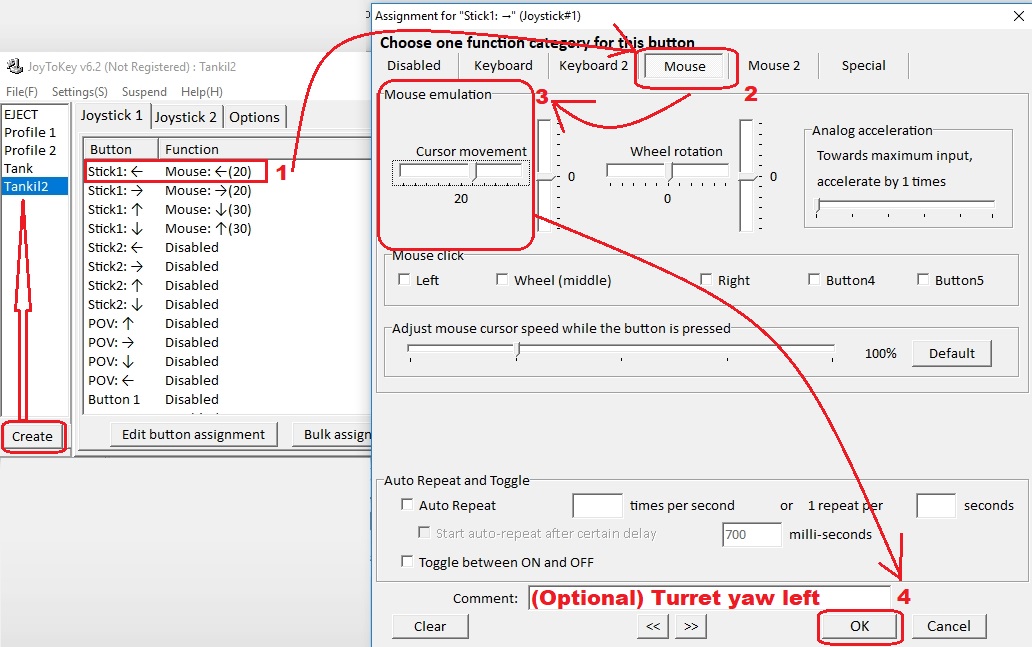Click the Create profile button
The height and width of the screenshot is (647, 1032).
coord(32,436)
